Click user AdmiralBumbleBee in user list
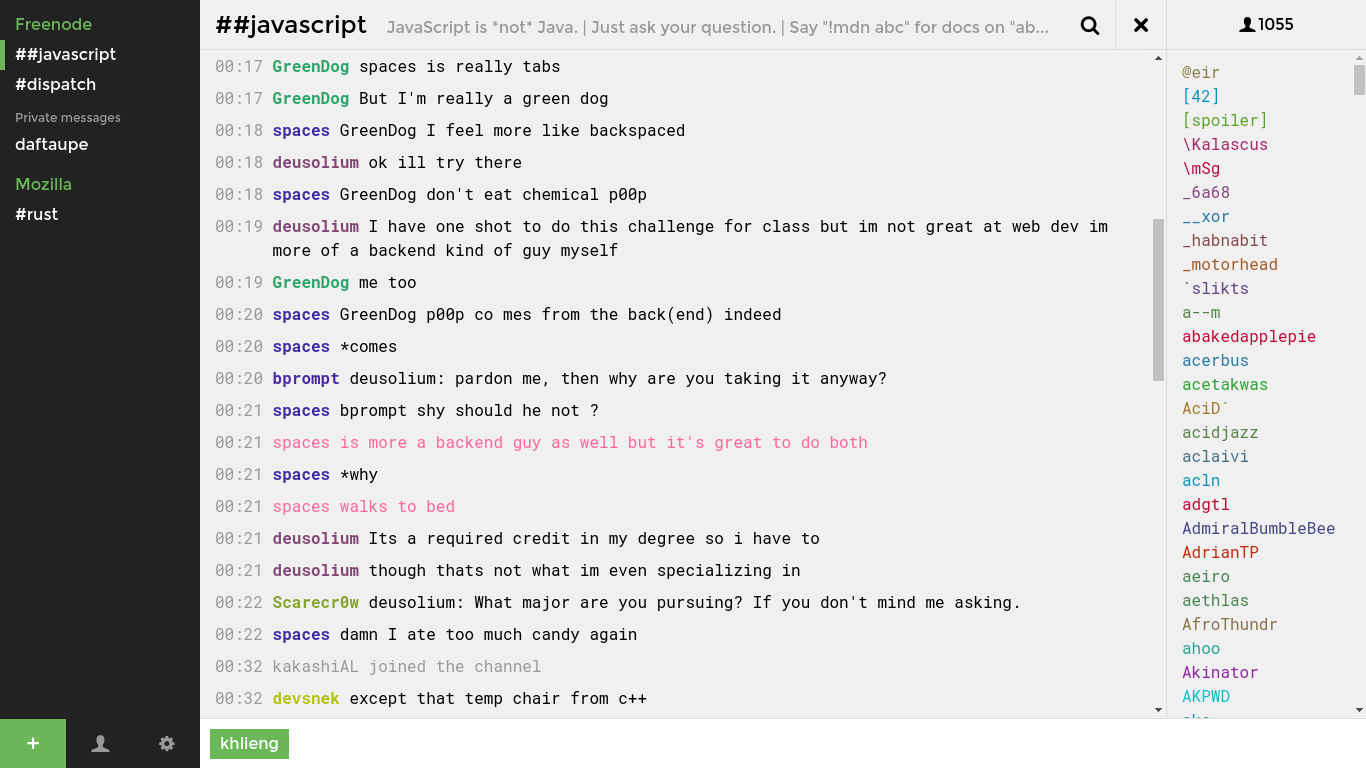This screenshot has width=1366, height=768. coord(1258,528)
